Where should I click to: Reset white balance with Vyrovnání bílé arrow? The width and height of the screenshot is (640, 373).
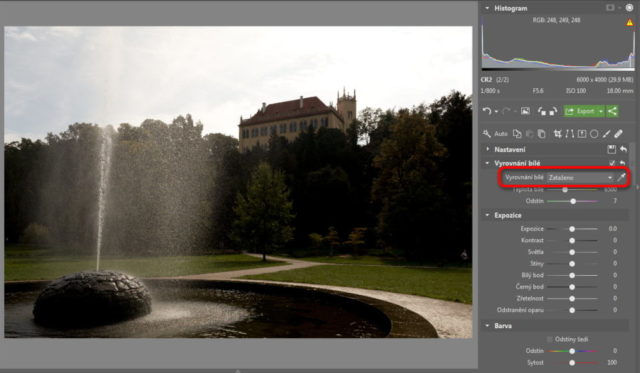click(622, 163)
